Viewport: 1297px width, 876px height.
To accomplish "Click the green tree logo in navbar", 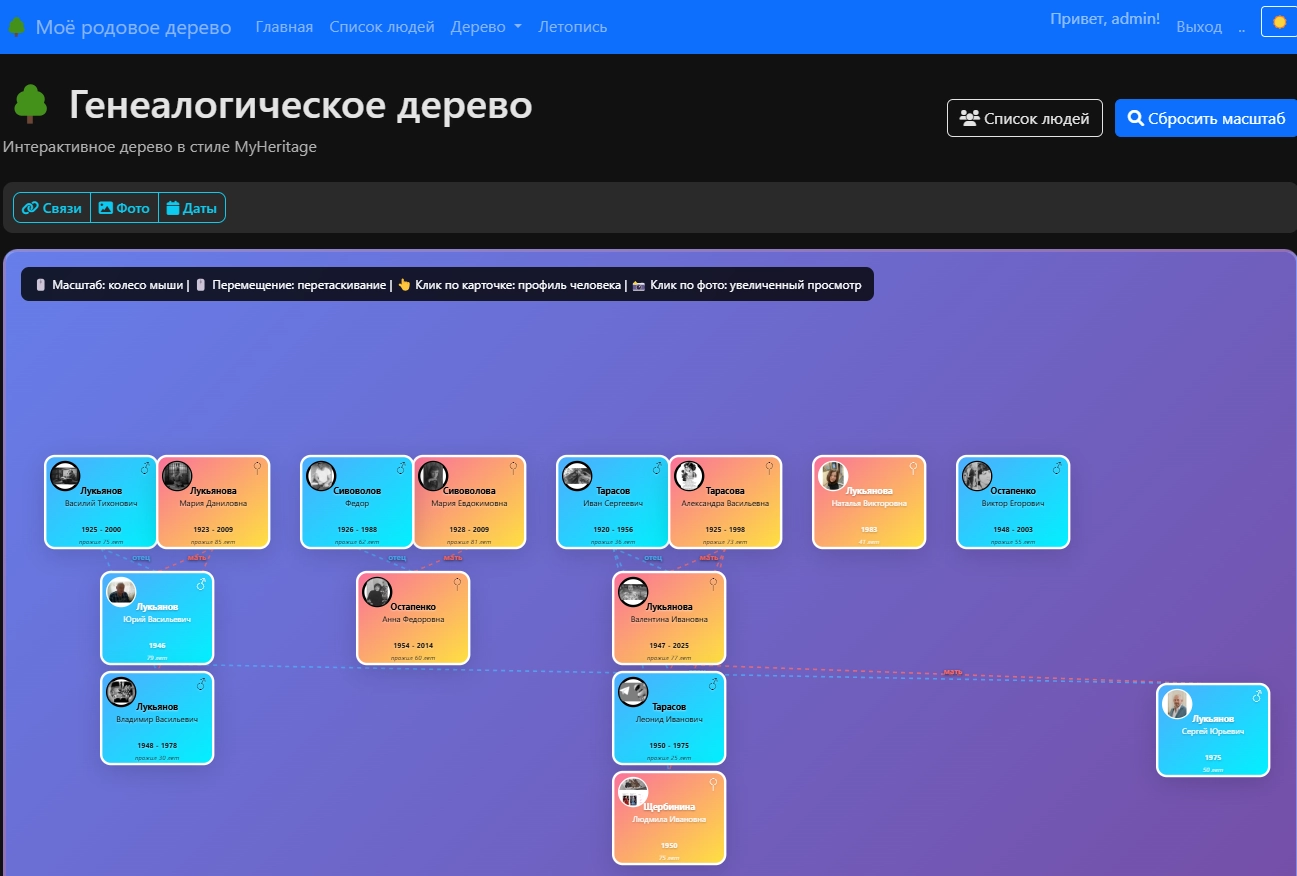I will point(16,27).
